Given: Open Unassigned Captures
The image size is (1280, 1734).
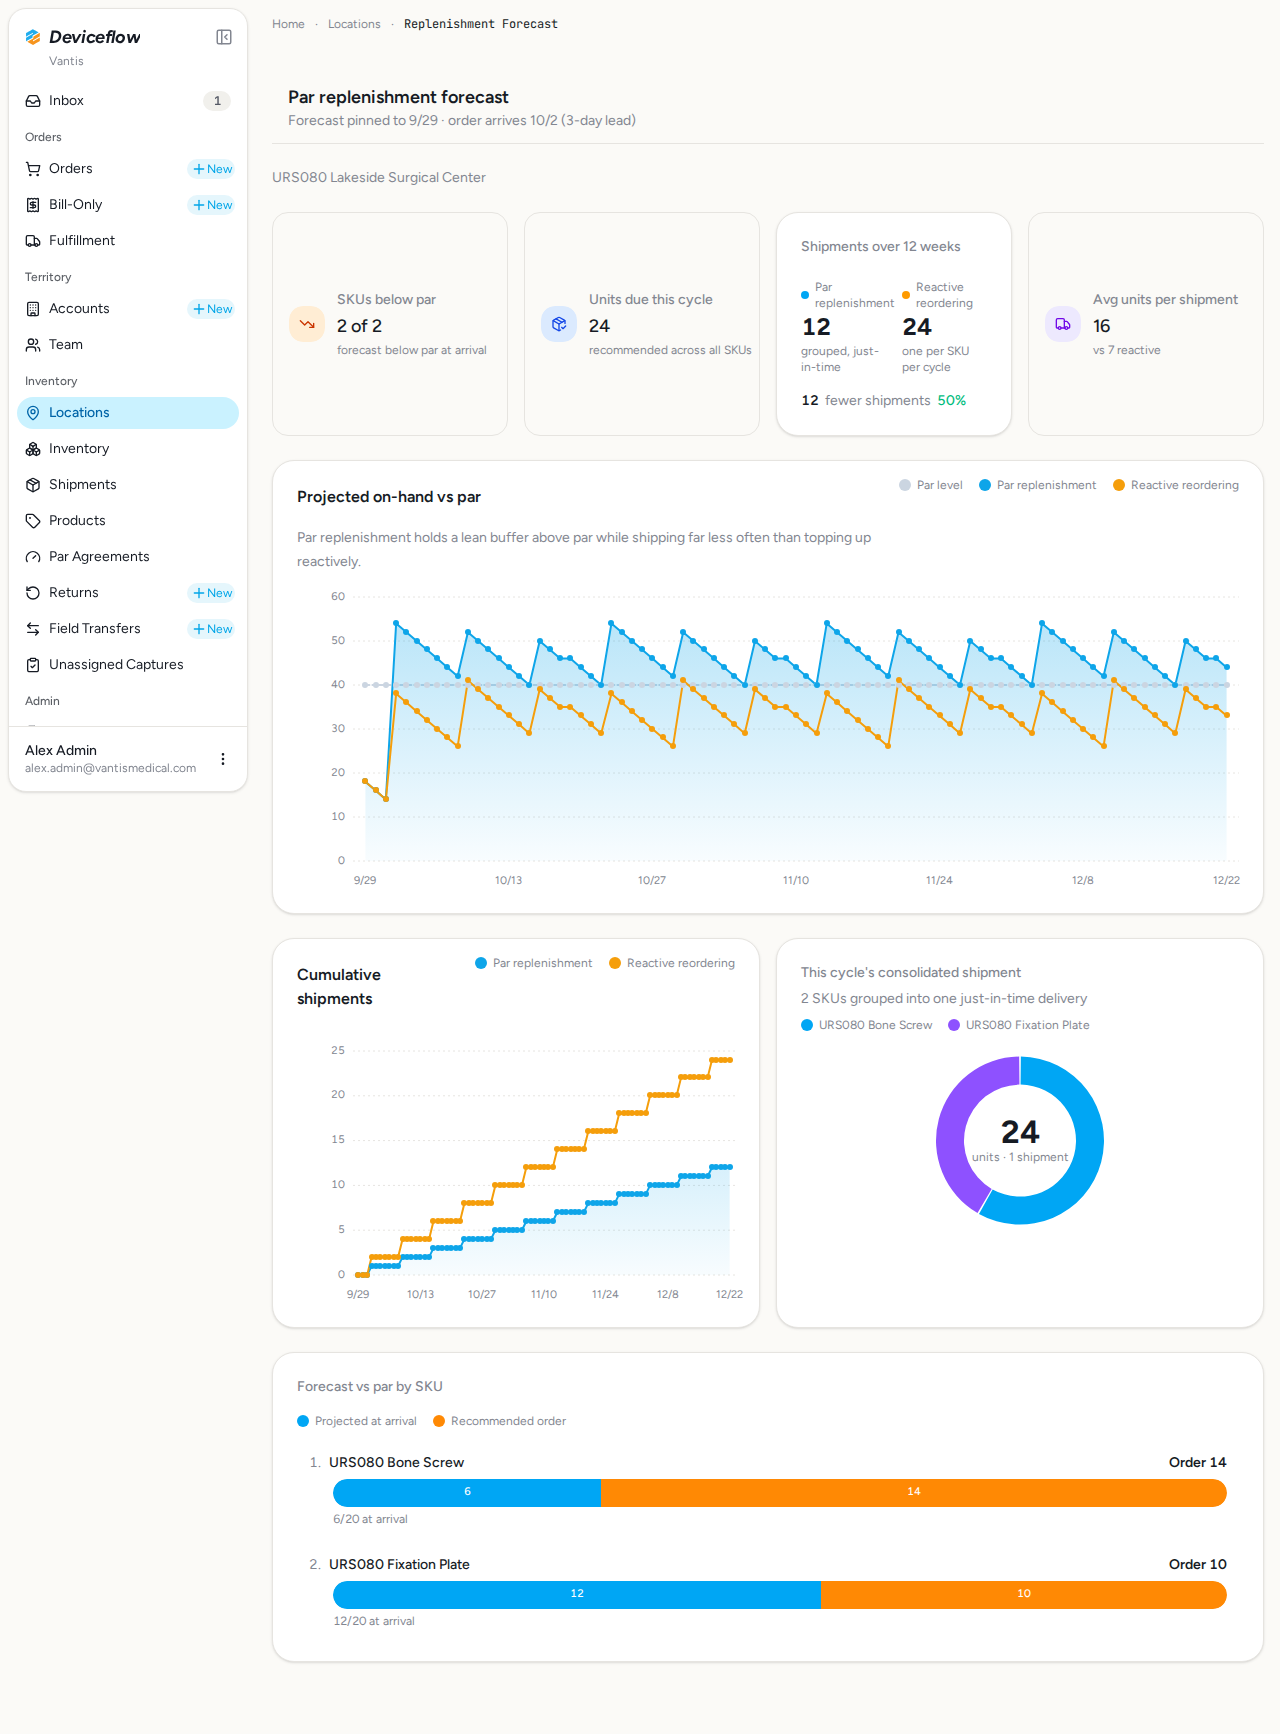Looking at the screenshot, I should pos(128,665).
